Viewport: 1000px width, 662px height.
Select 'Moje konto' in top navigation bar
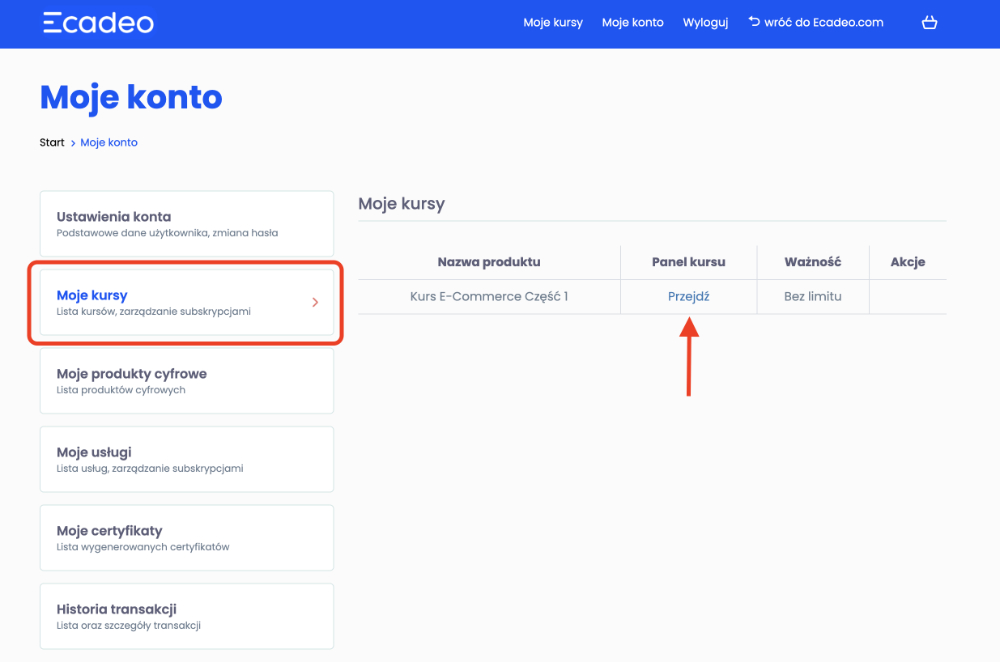[632, 23]
